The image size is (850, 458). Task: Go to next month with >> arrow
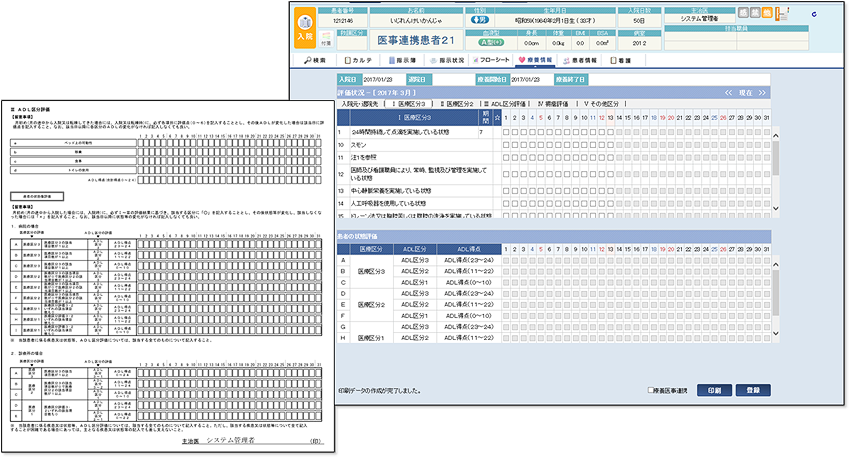click(762, 93)
